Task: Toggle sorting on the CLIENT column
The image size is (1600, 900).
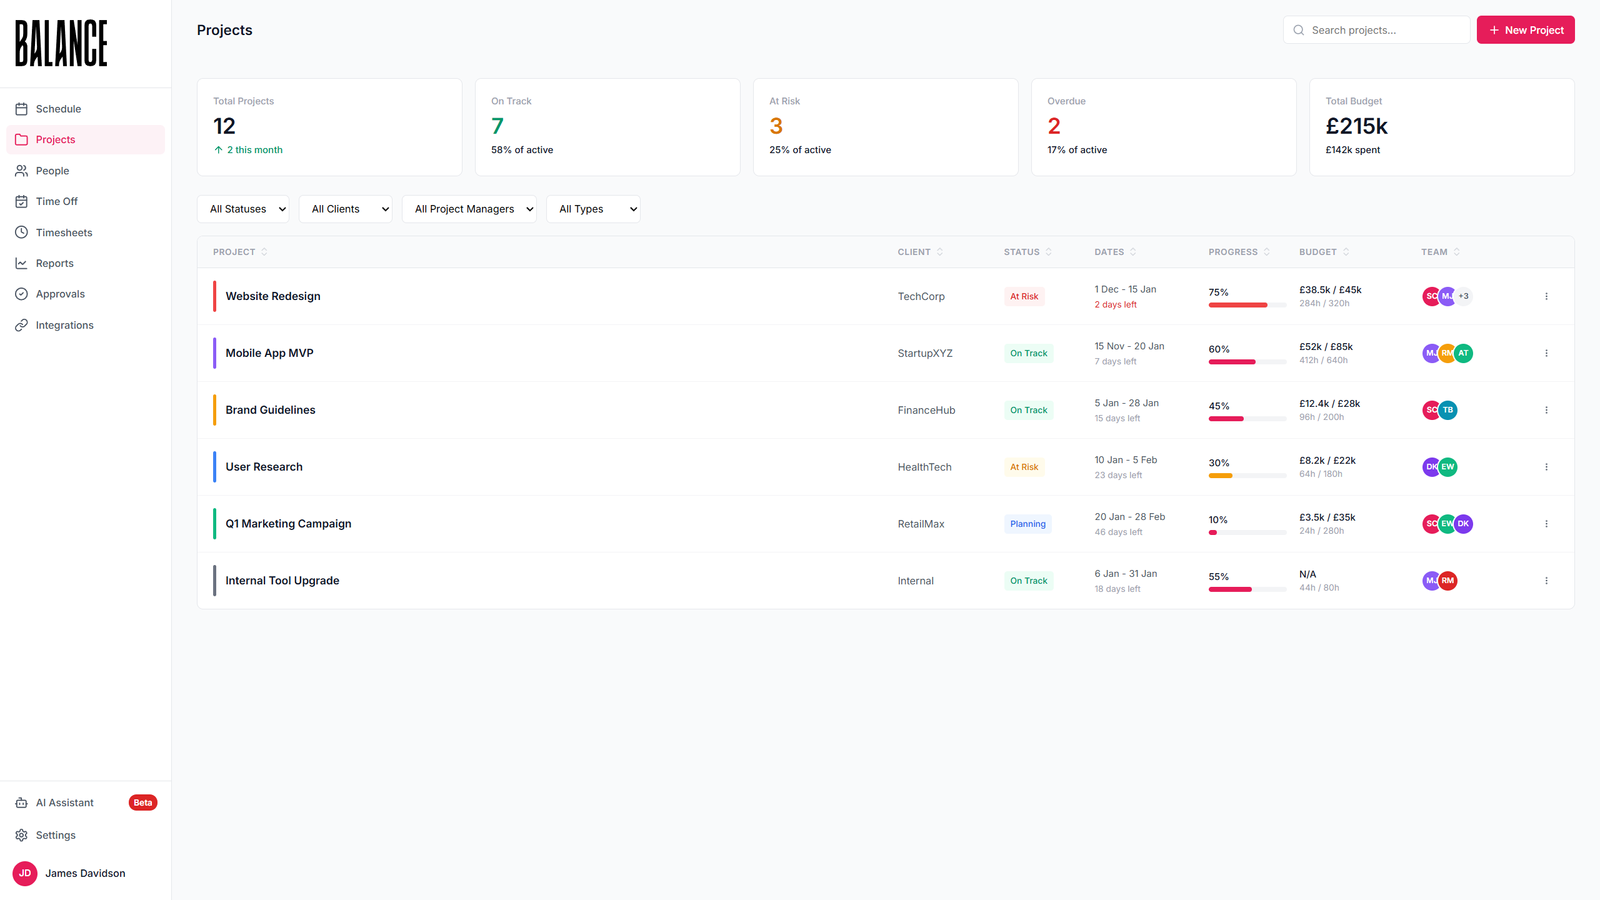Action: tap(920, 252)
